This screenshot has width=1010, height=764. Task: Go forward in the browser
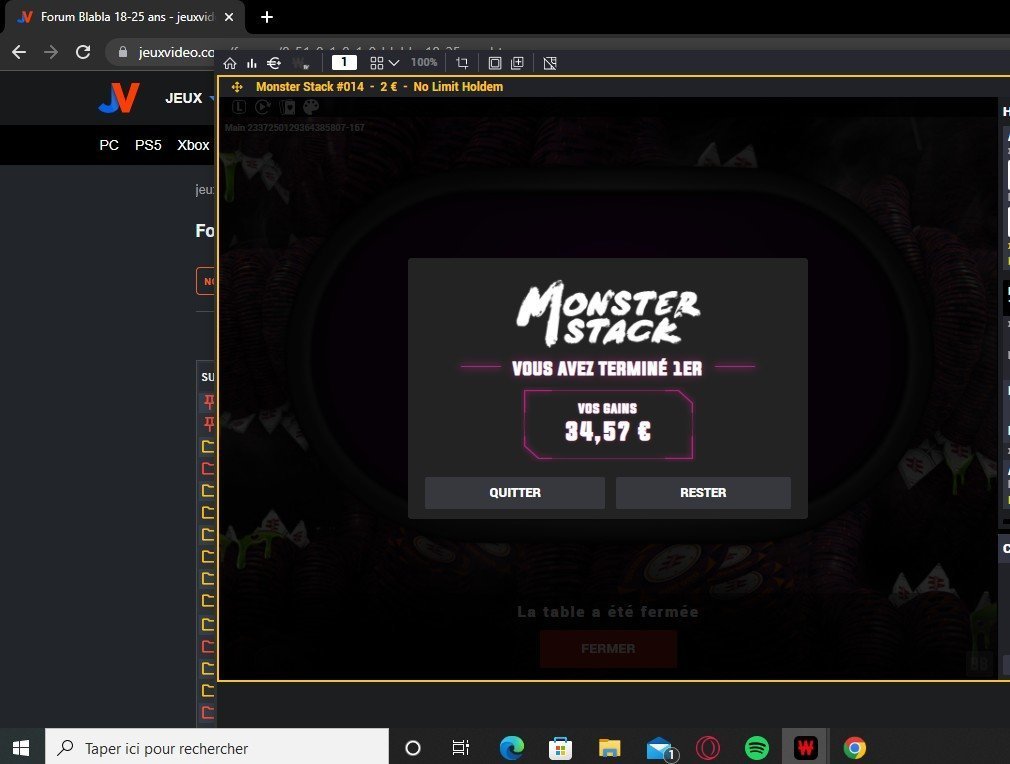[51, 52]
